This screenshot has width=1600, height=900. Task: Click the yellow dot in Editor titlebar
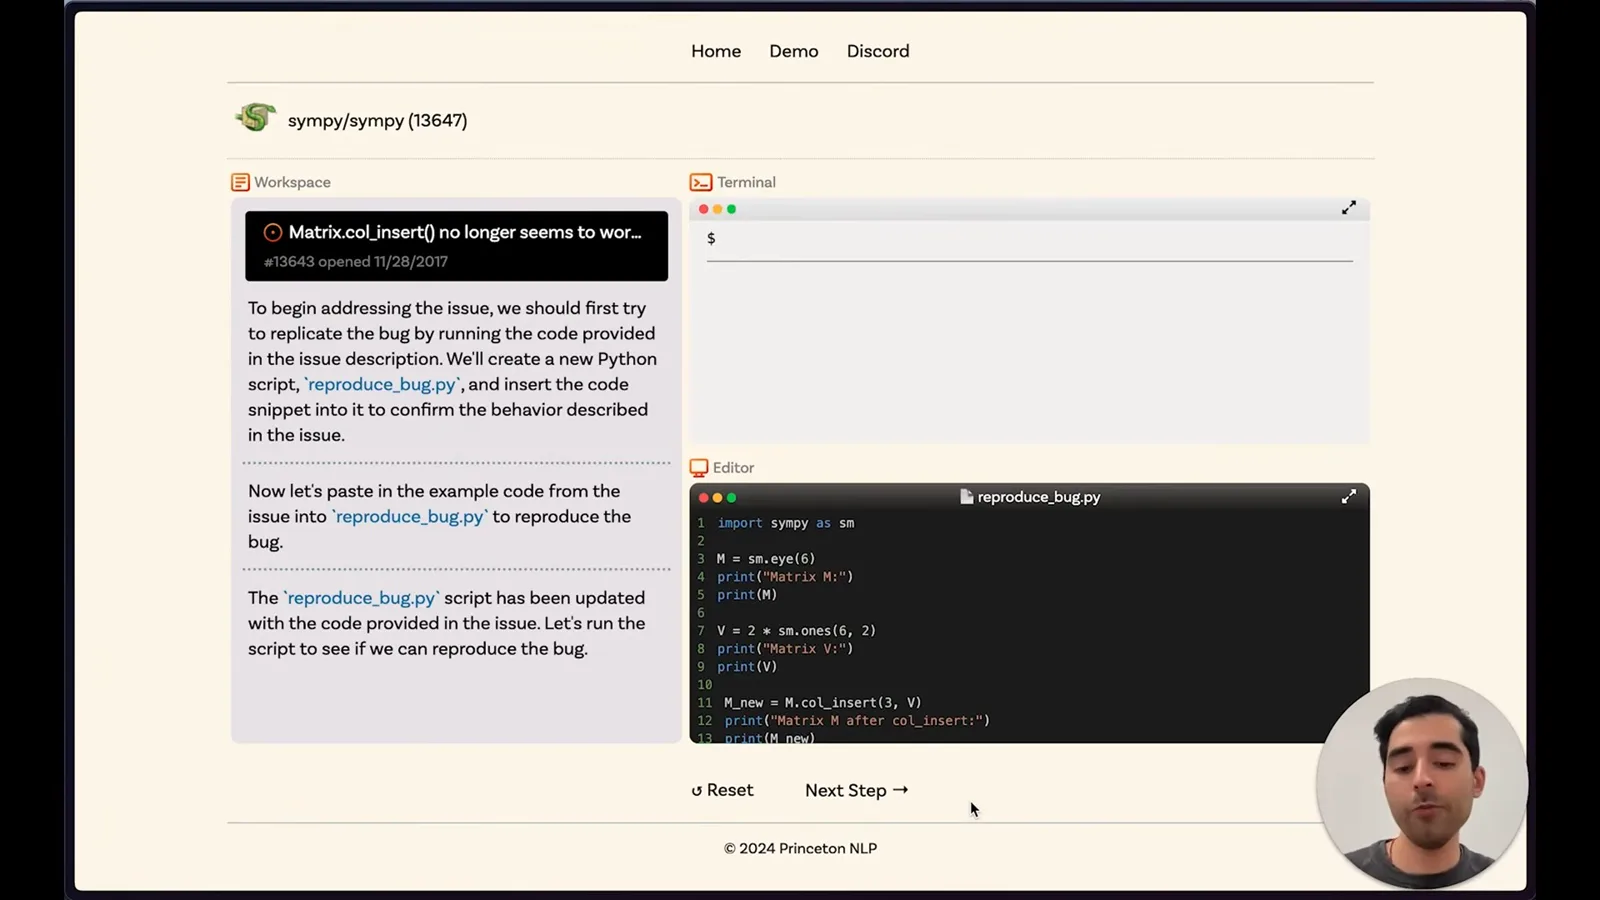point(717,497)
